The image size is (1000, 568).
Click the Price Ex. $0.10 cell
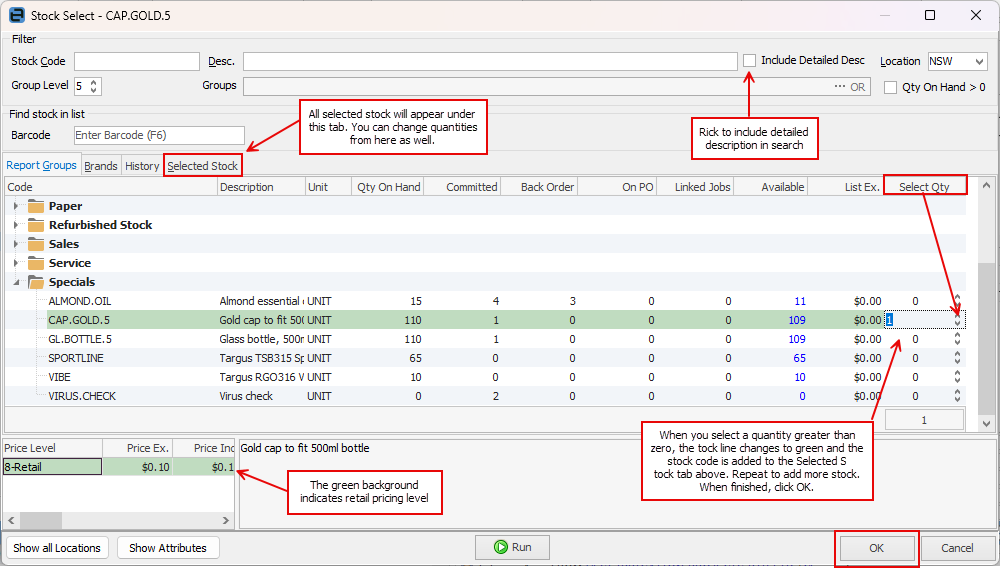138,467
